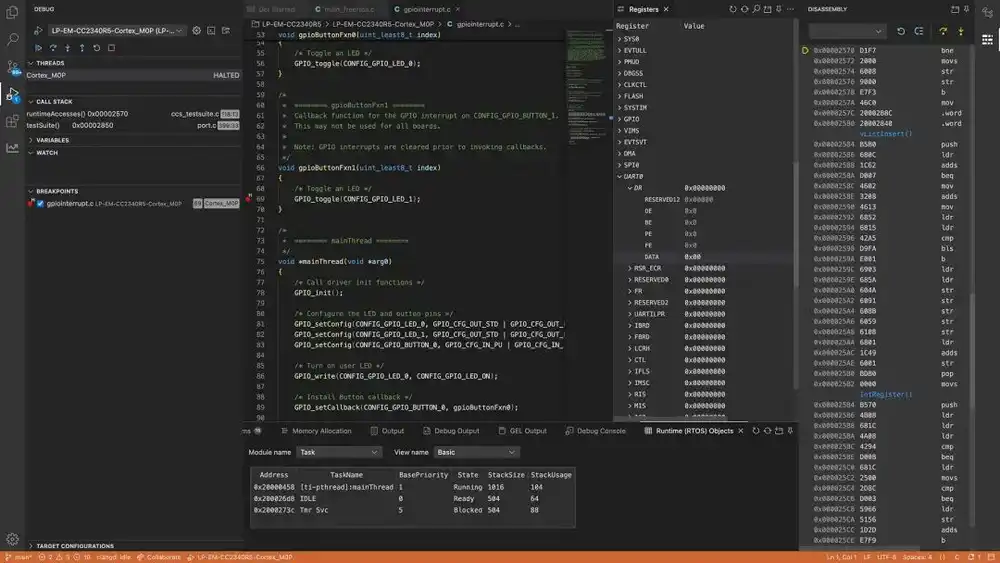Select the testSuite() call stack frame
This screenshot has height=563, width=1000.
(133, 126)
